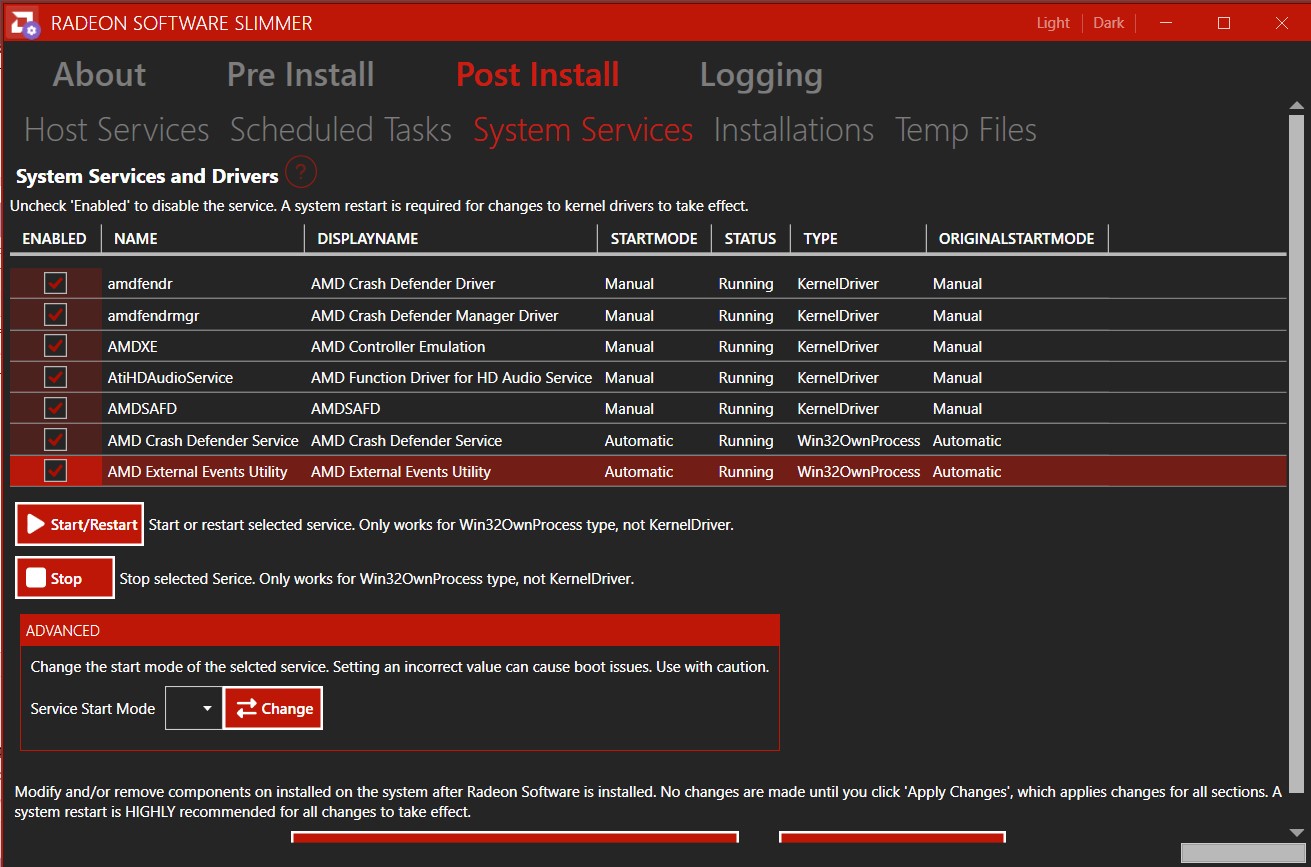Viewport: 1311px width, 867px height.
Task: Open the Service Start Mode dropdown
Action: [x=194, y=708]
